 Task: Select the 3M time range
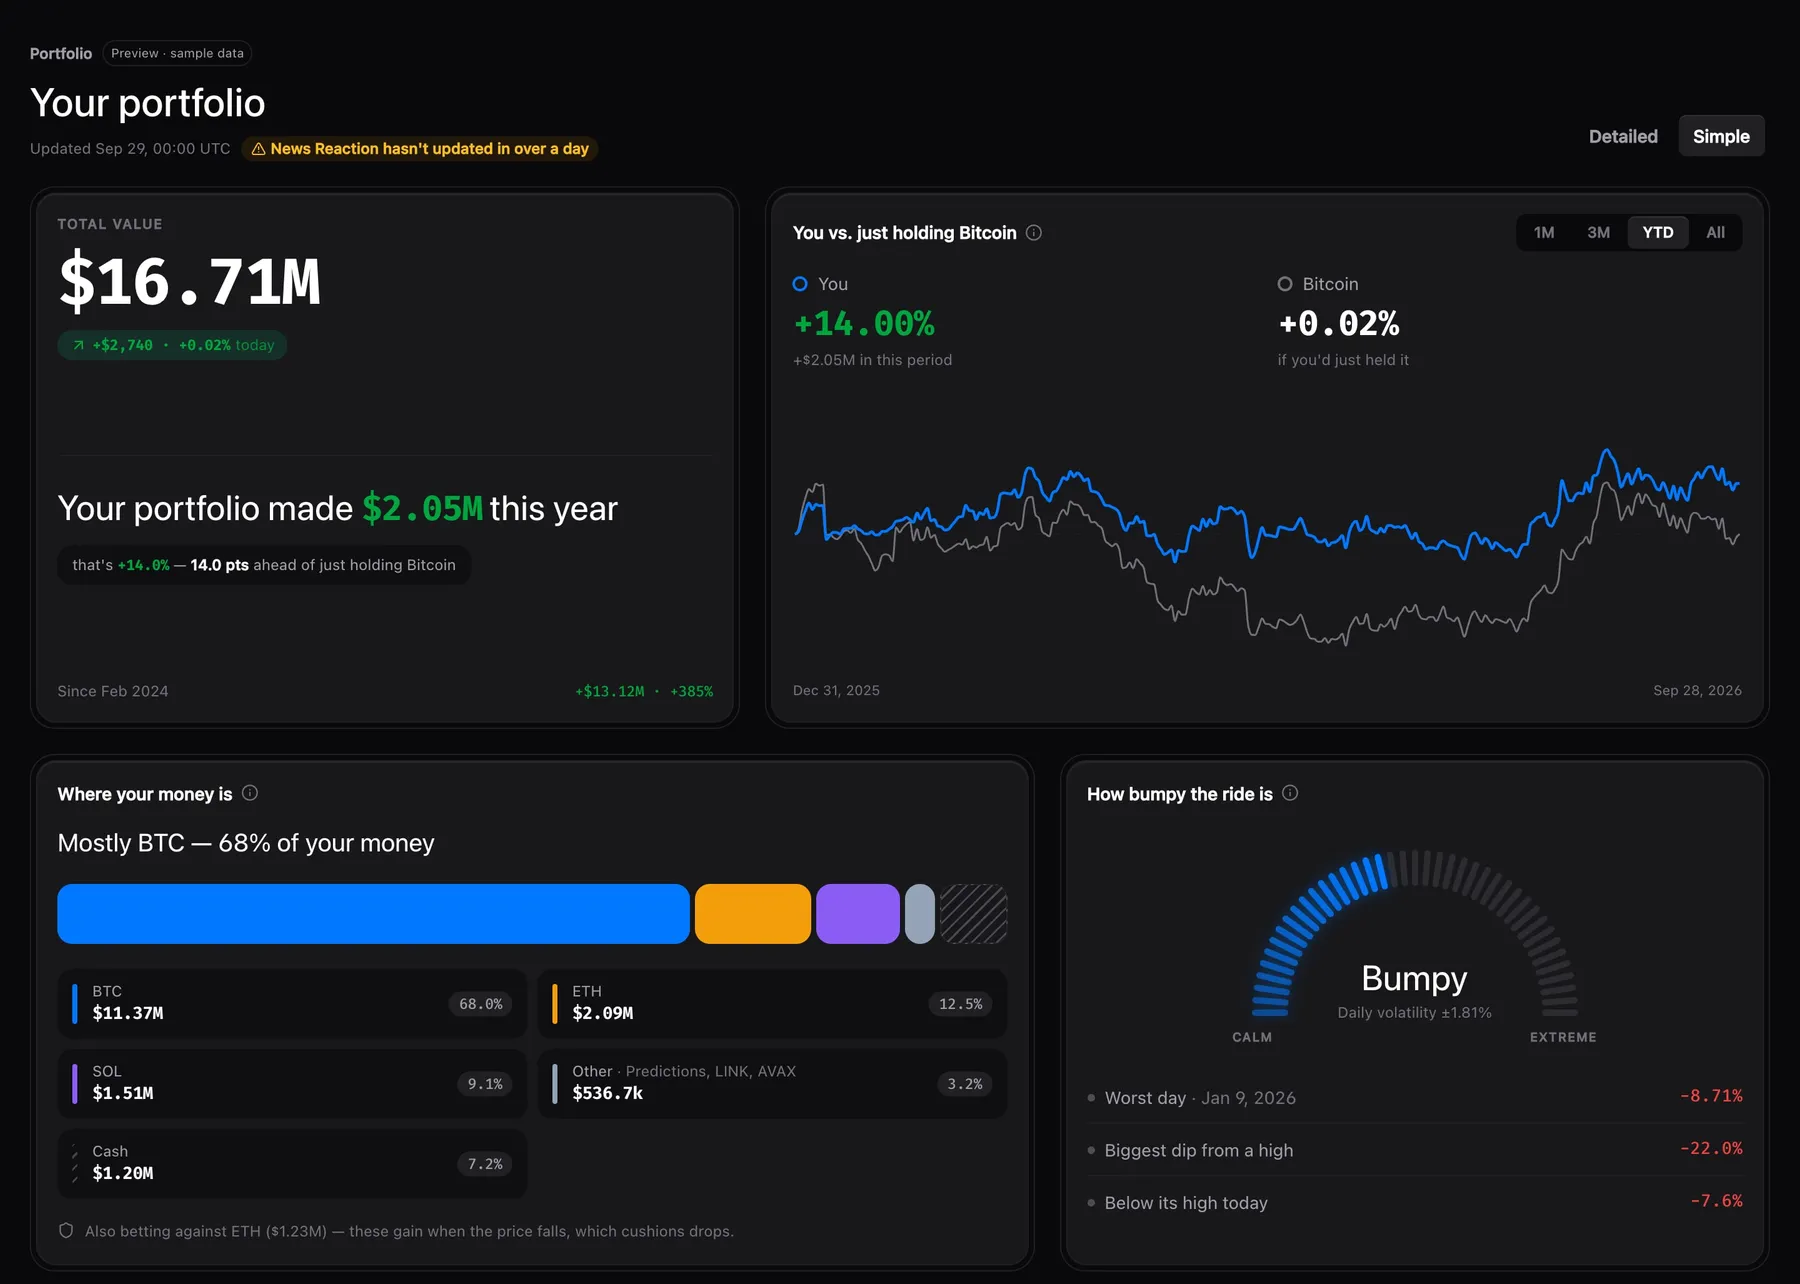[1598, 232]
